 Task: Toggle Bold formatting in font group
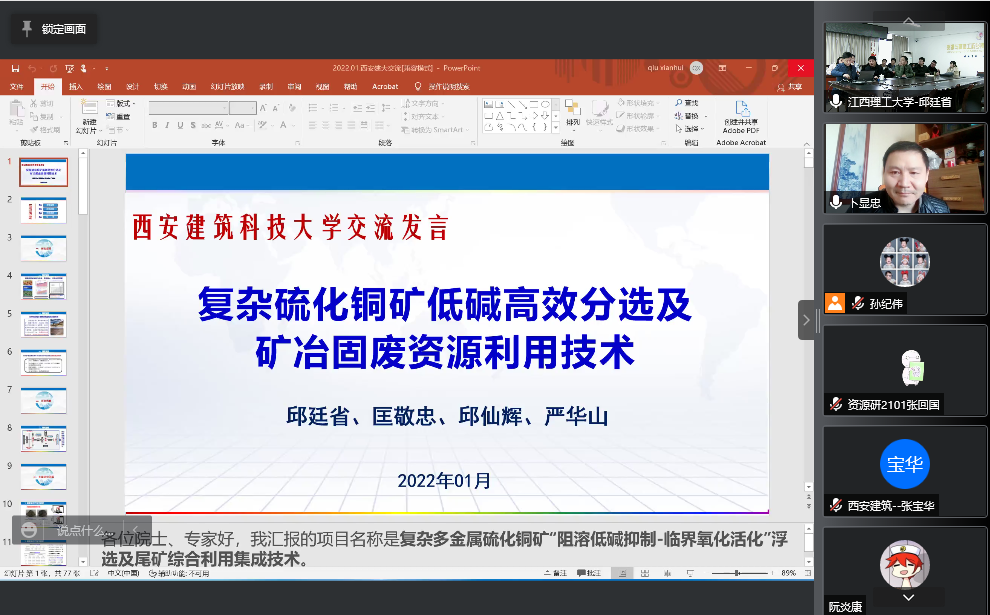point(153,125)
